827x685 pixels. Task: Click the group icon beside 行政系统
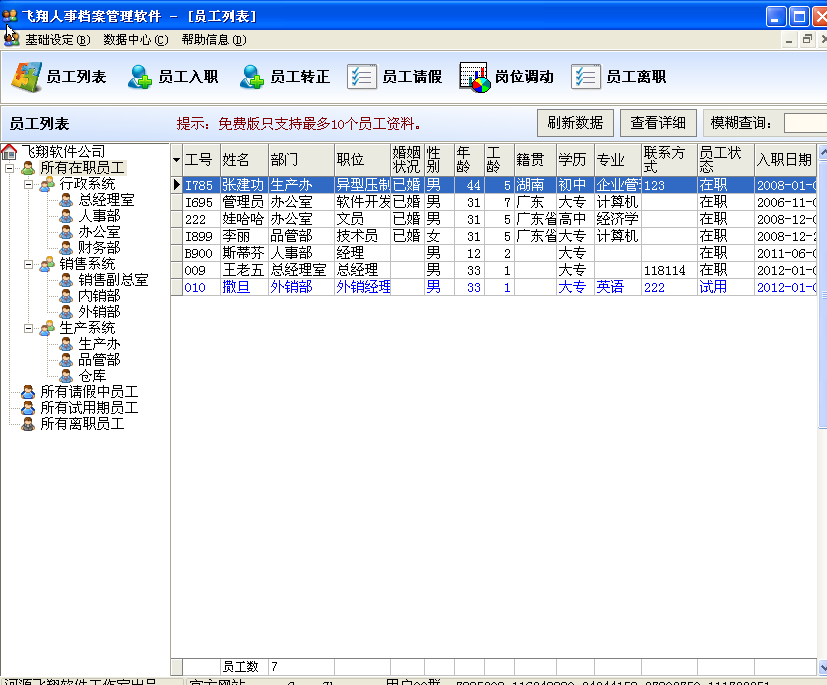point(47,184)
